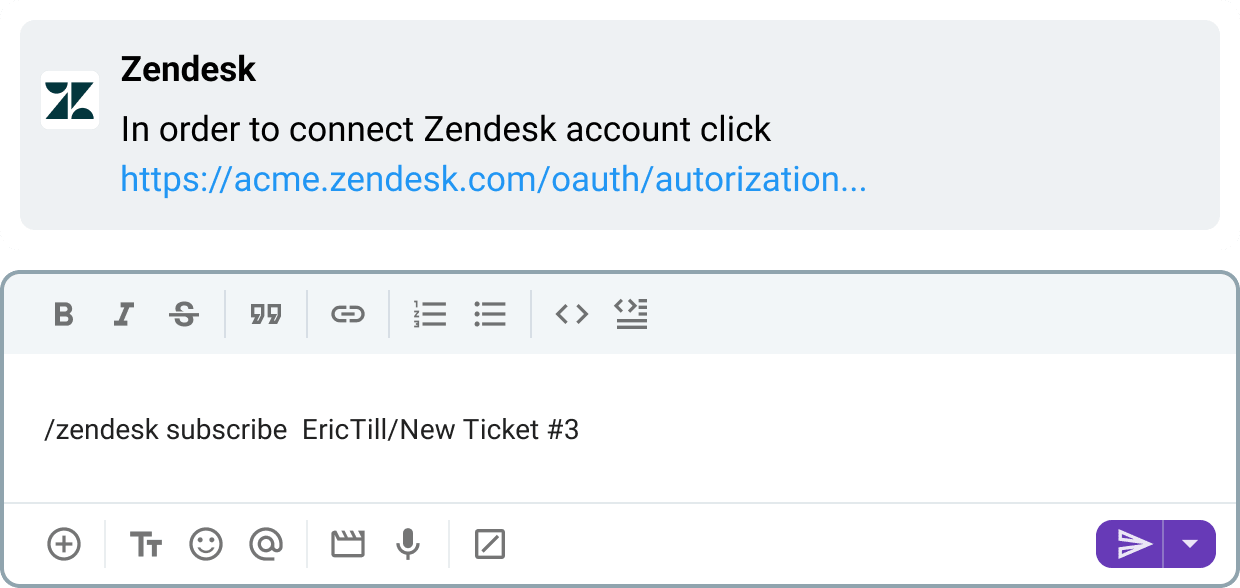The width and height of the screenshot is (1240, 588).
Task: Create a bulleted list
Action: click(x=490, y=313)
